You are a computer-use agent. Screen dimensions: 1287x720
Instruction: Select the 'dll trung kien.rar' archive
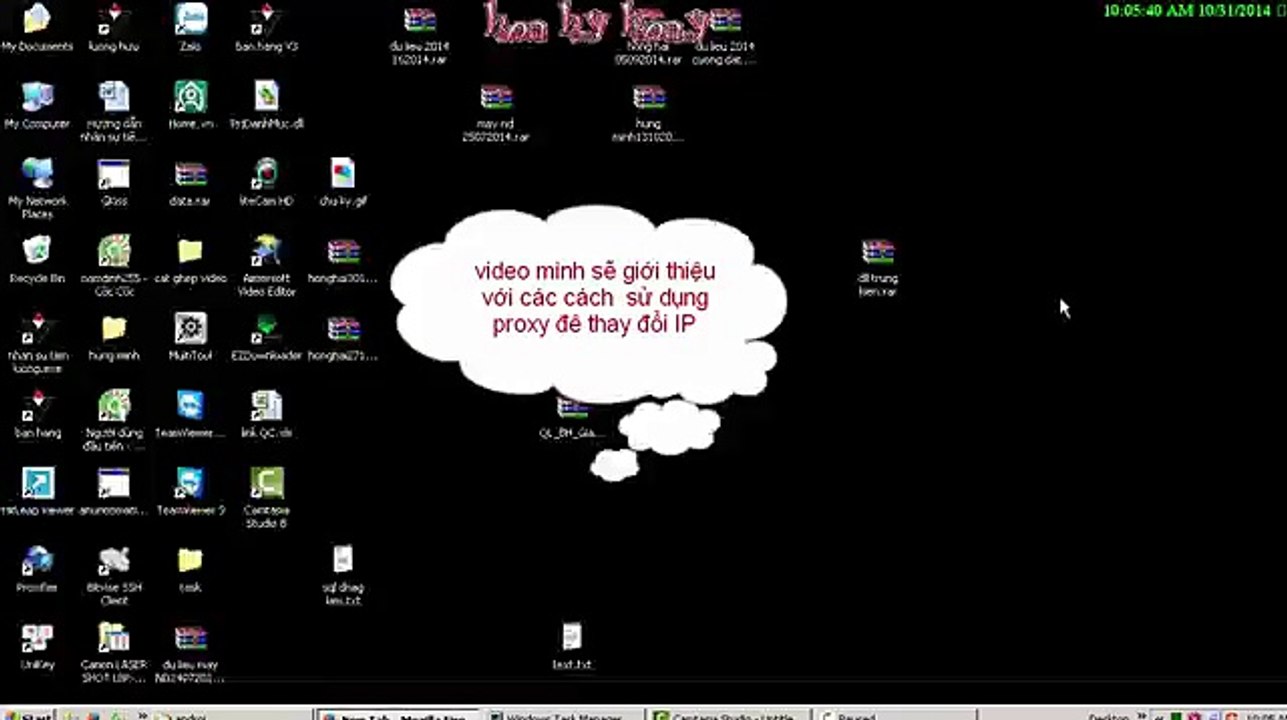pos(878,267)
